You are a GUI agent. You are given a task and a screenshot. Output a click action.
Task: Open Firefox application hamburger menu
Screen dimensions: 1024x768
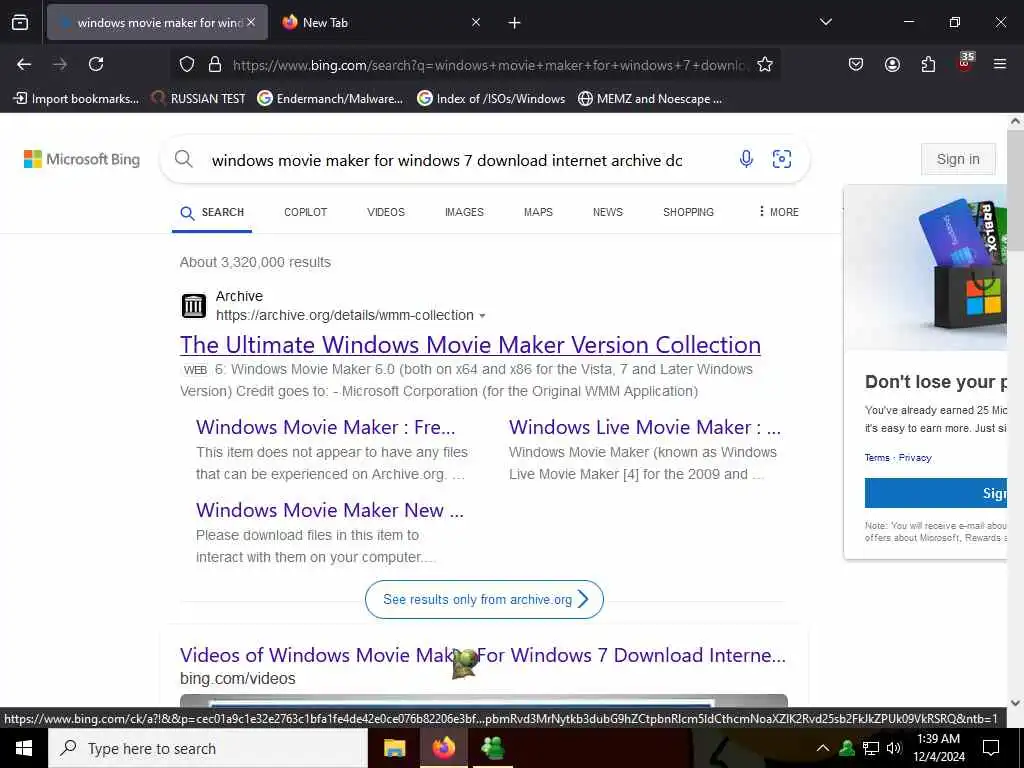pyautogui.click(x=1000, y=64)
